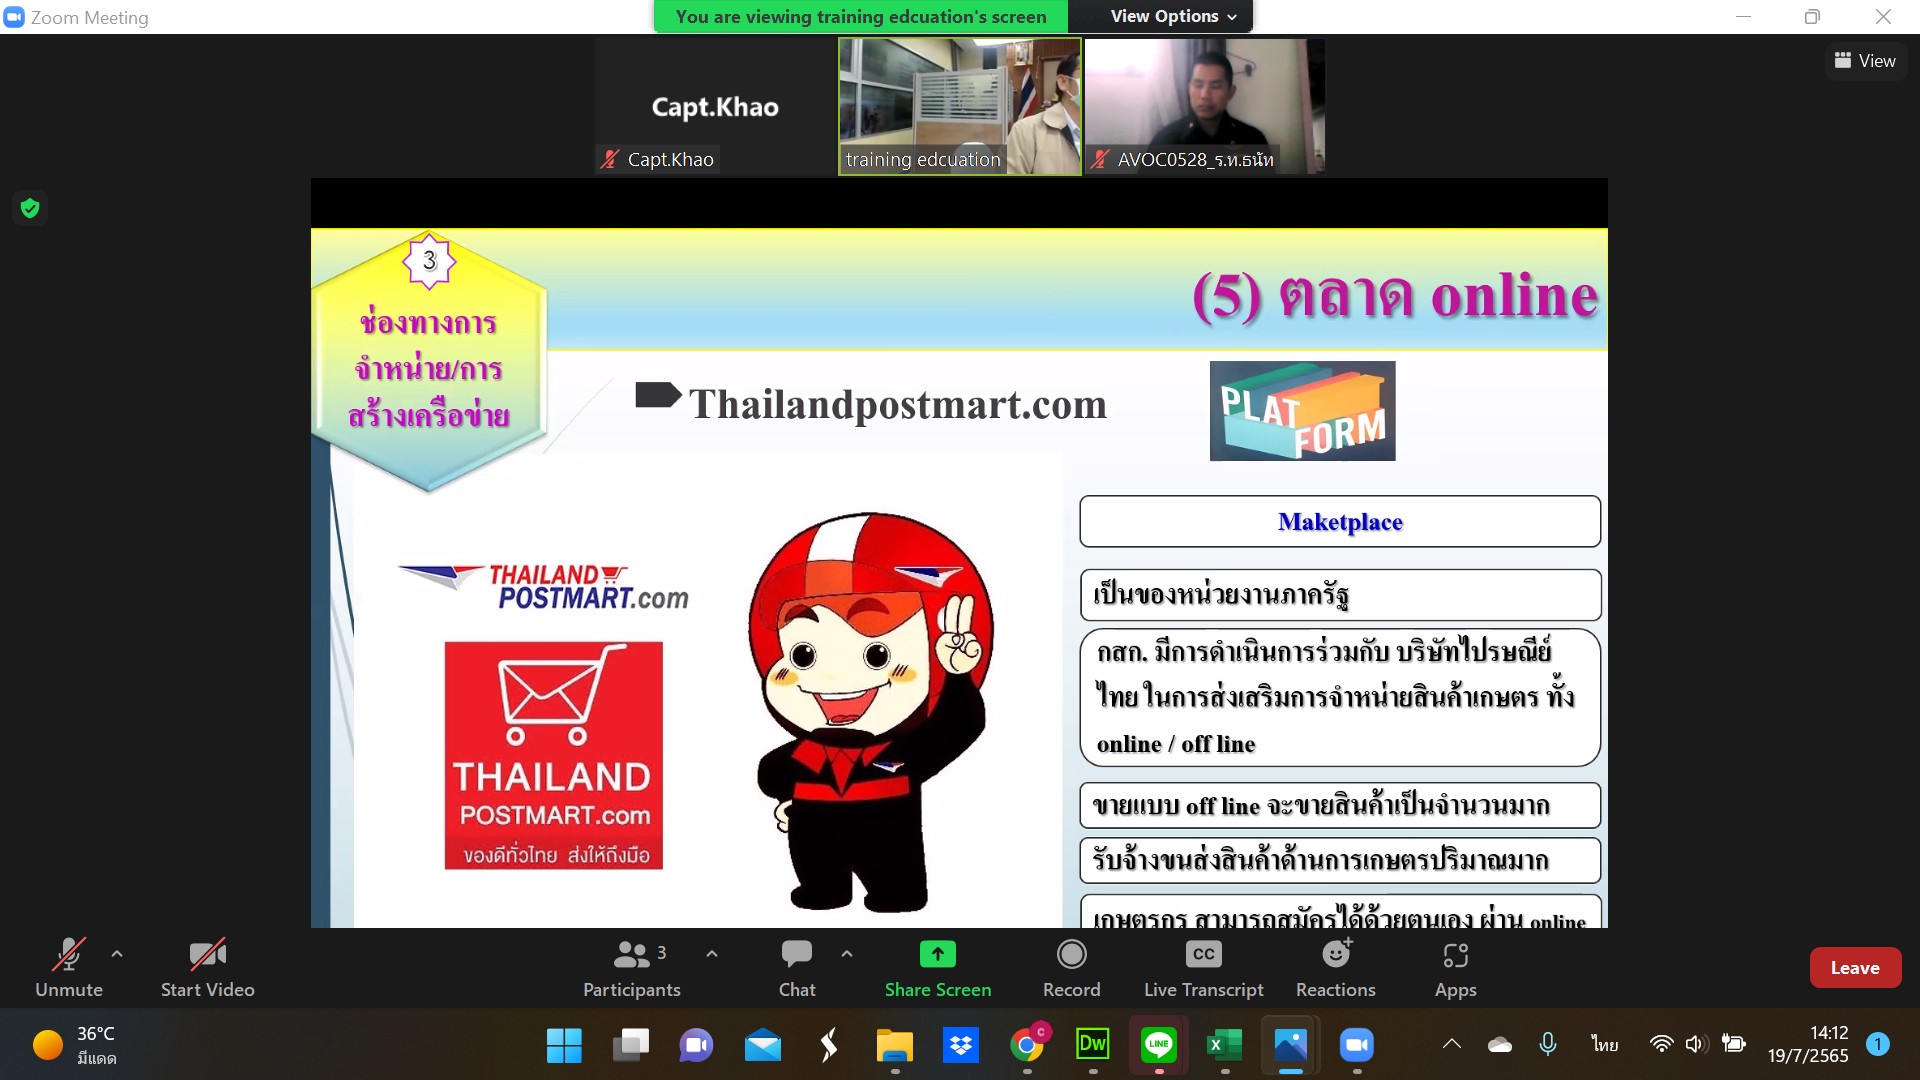Screen dimensions: 1920x1080
Task: Click Thailandpostmart.com heading on slide
Action: (x=897, y=404)
